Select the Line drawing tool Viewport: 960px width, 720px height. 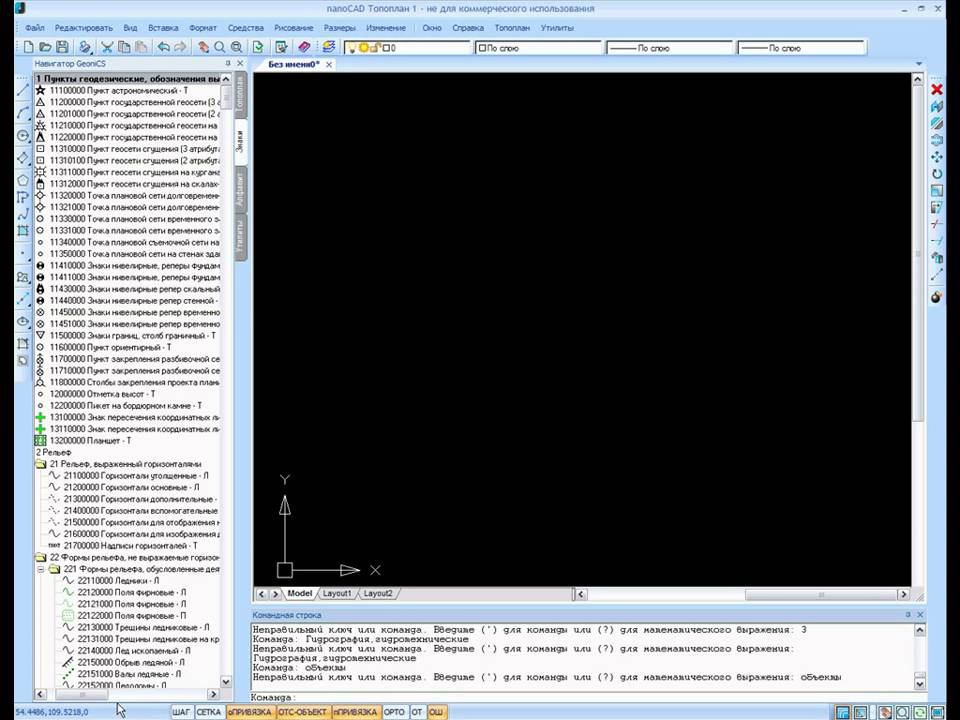click(x=23, y=90)
